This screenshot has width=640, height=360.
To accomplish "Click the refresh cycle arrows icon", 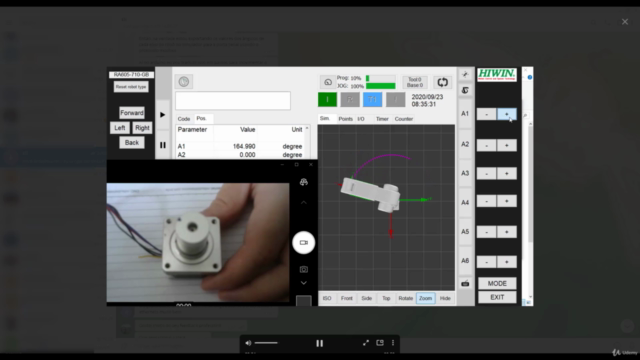I will coord(442,82).
